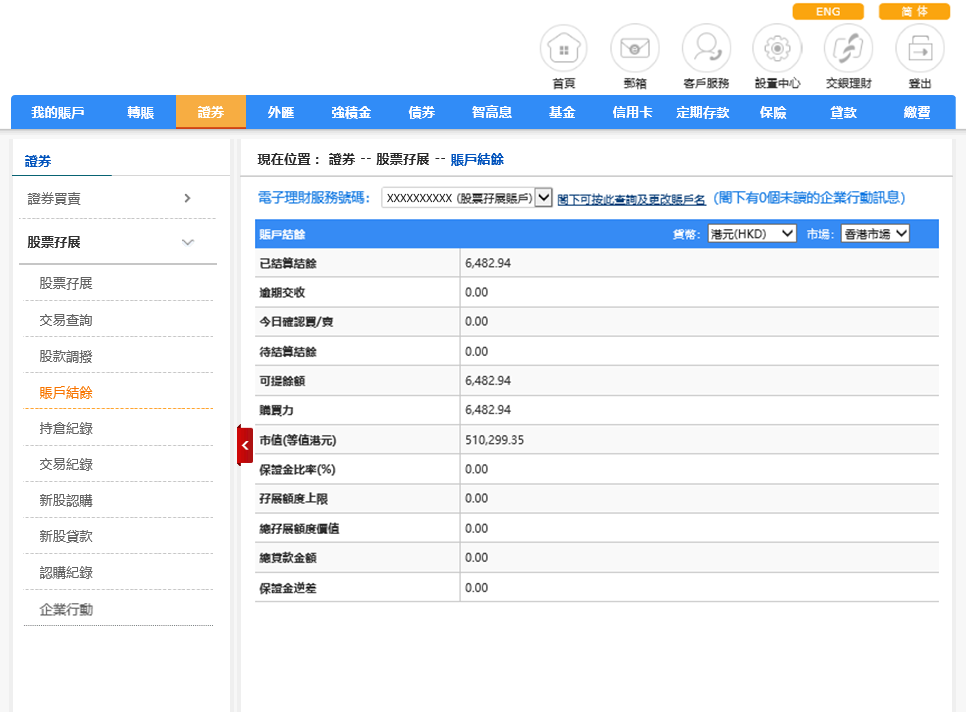The width and height of the screenshot is (966, 712).
Task: Click the 交銀理財 wealth management icon
Action: pos(848,48)
